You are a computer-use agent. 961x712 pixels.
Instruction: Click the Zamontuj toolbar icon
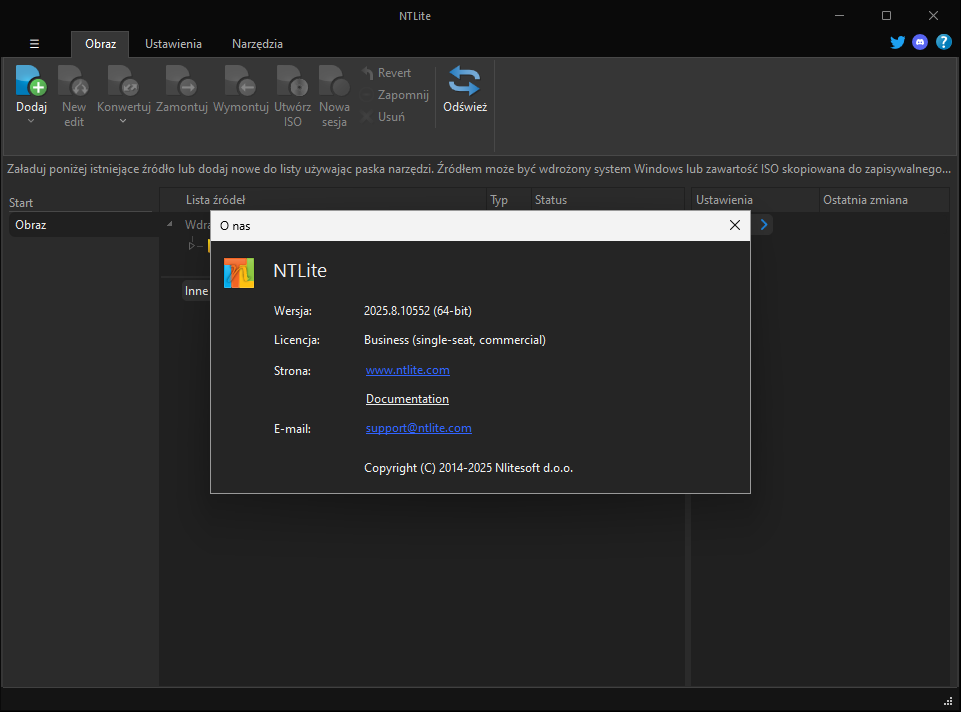coord(181,81)
